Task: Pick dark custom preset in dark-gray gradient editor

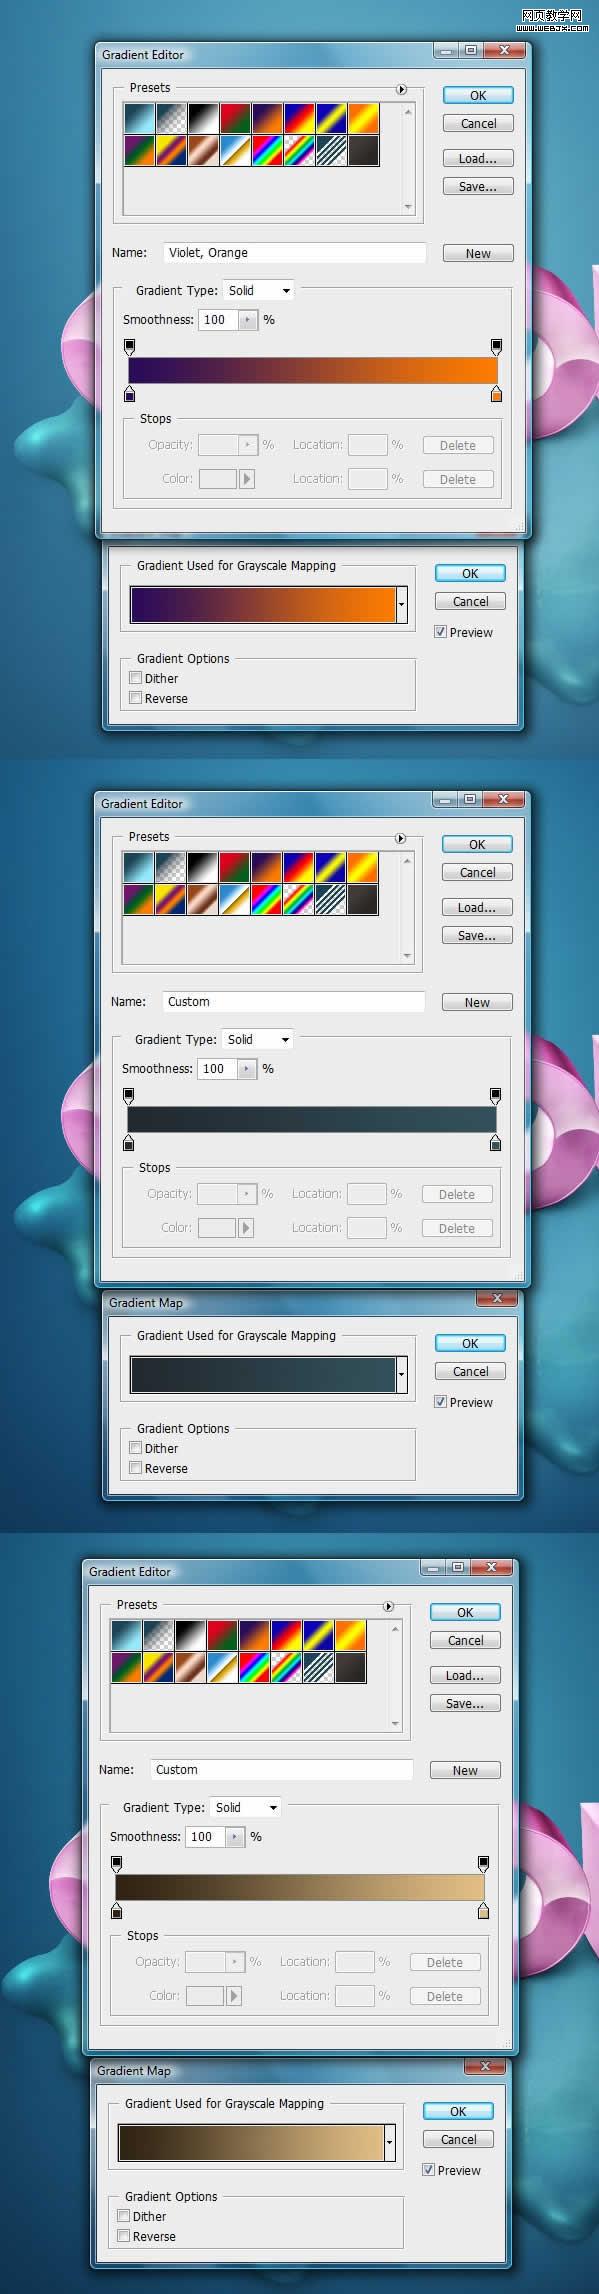Action: pyautogui.click(x=362, y=899)
